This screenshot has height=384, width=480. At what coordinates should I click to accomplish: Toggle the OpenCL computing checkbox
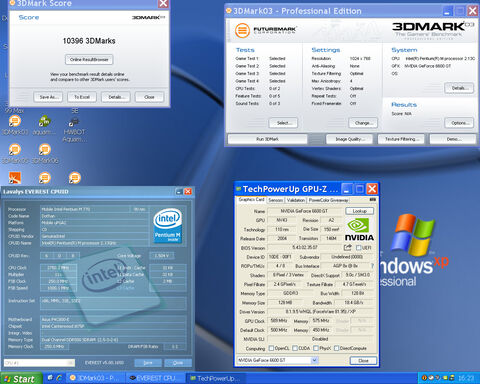pyautogui.click(x=271, y=348)
